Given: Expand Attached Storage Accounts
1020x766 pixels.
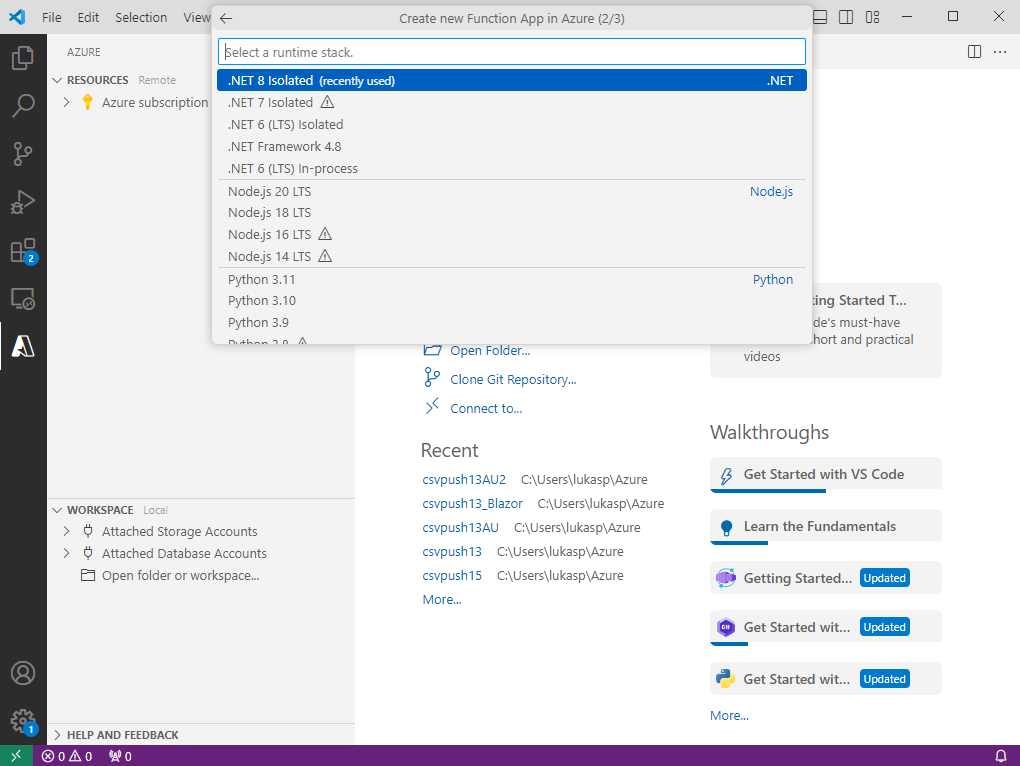Looking at the screenshot, I should pyautogui.click(x=67, y=532).
